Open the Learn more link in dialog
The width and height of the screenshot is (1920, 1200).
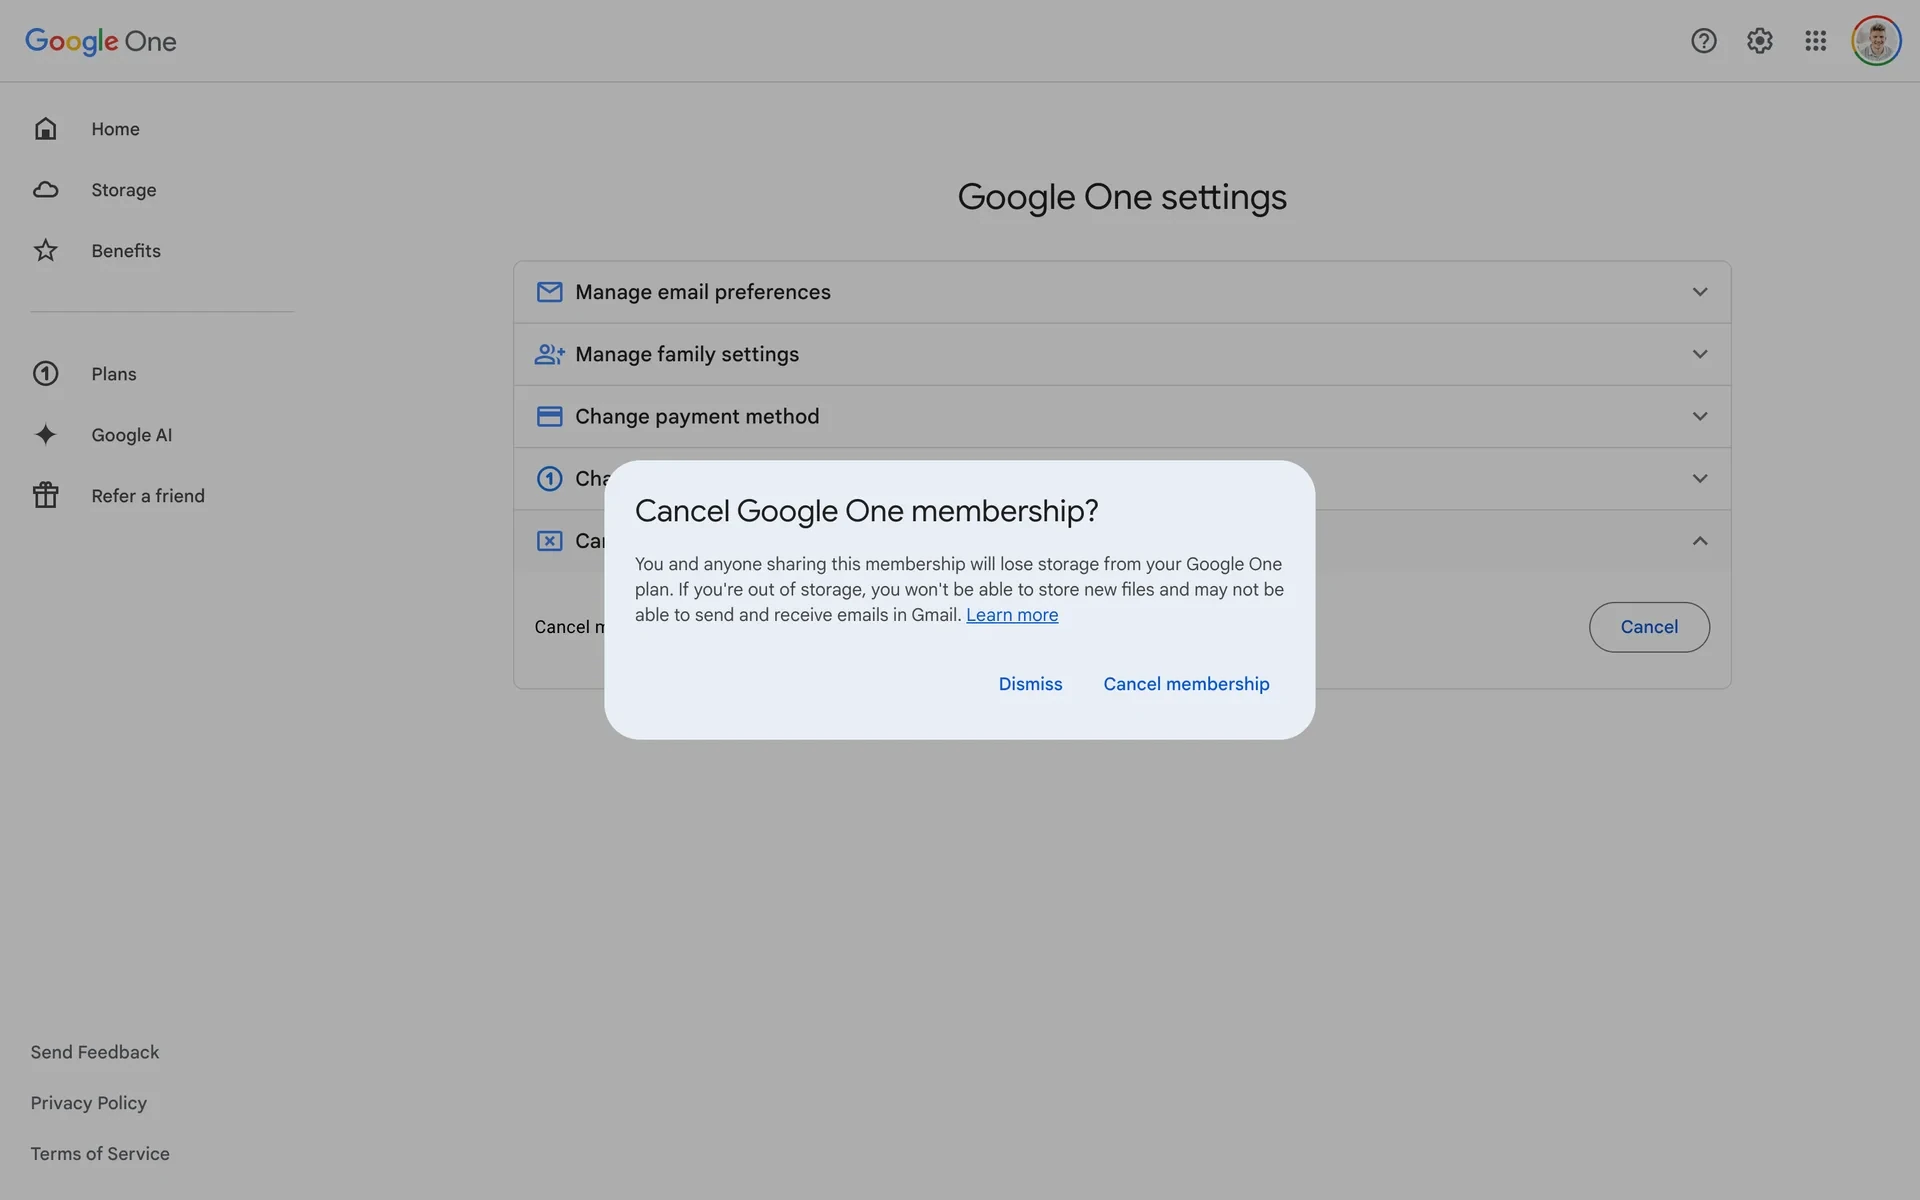[1012, 615]
